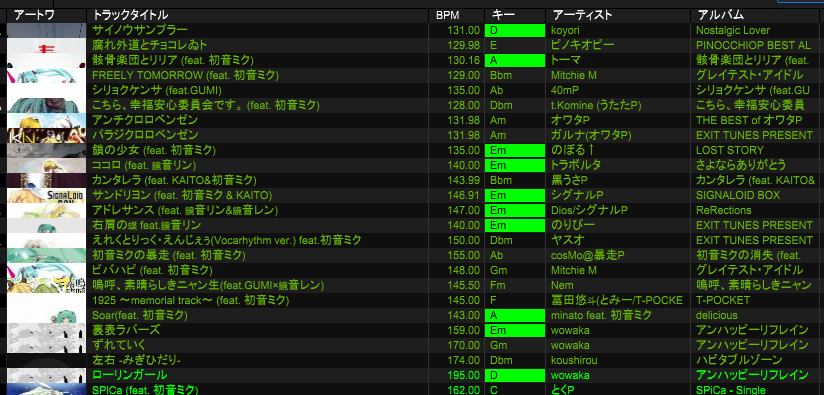Select the artwork thumbnail of 裏表ラバーズ
The height and width of the screenshot is (395, 824).
pyautogui.click(x=46, y=330)
